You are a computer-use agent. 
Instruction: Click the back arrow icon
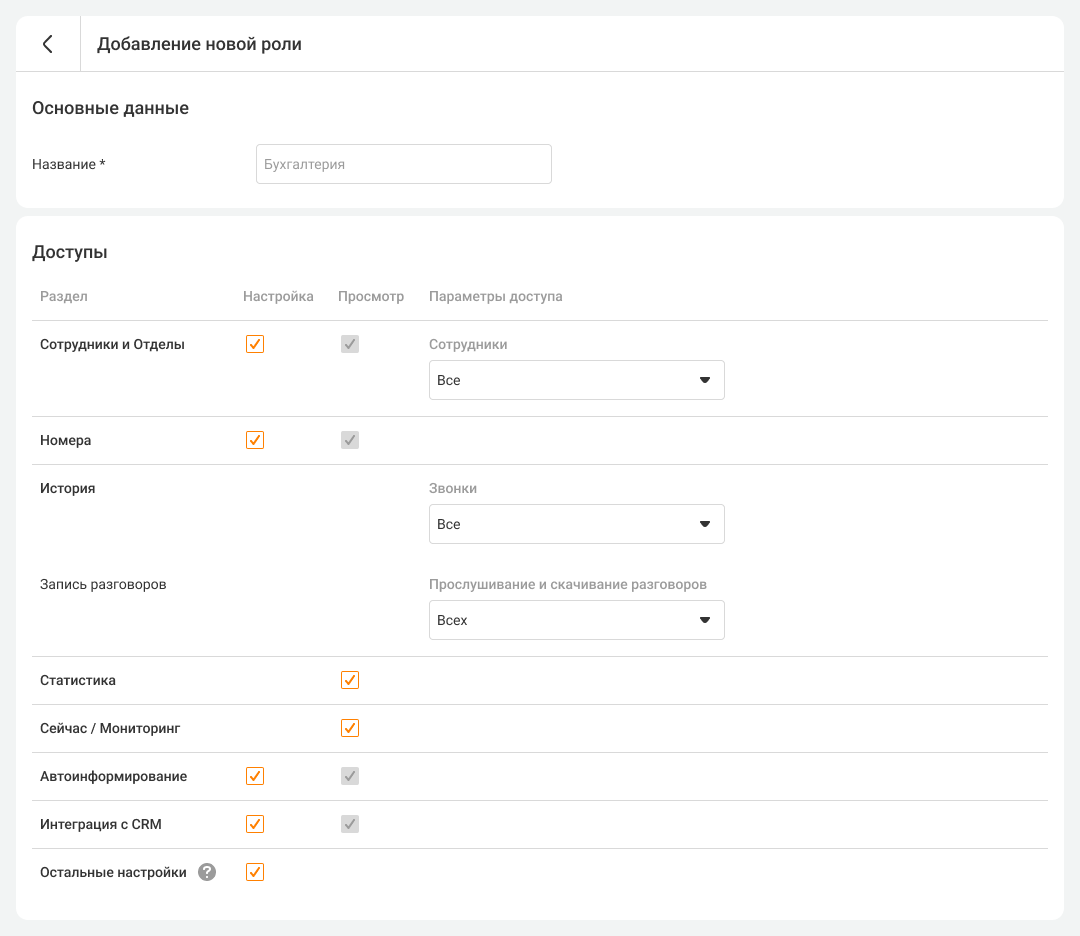click(x=47, y=44)
